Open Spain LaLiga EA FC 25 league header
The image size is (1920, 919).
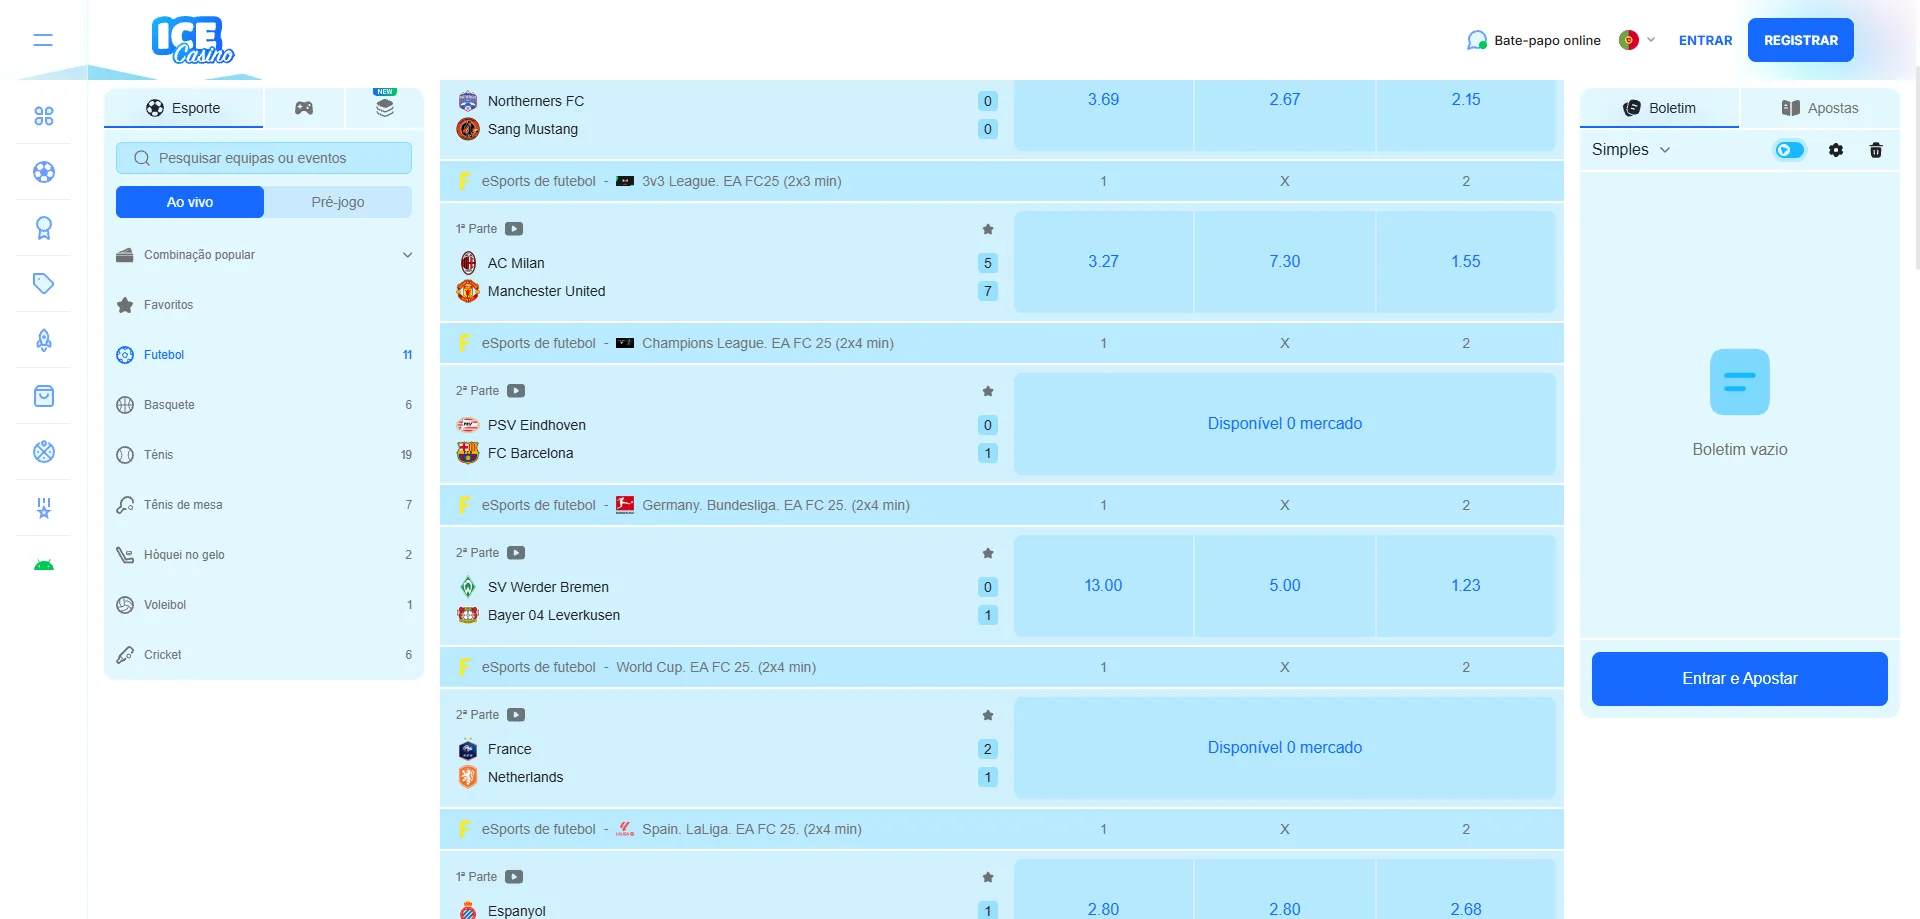[1002, 829]
